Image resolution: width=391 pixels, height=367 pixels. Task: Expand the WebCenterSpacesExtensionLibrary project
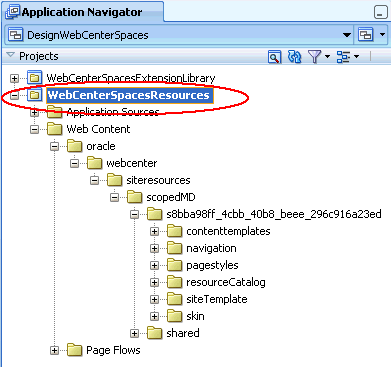pos(14,79)
